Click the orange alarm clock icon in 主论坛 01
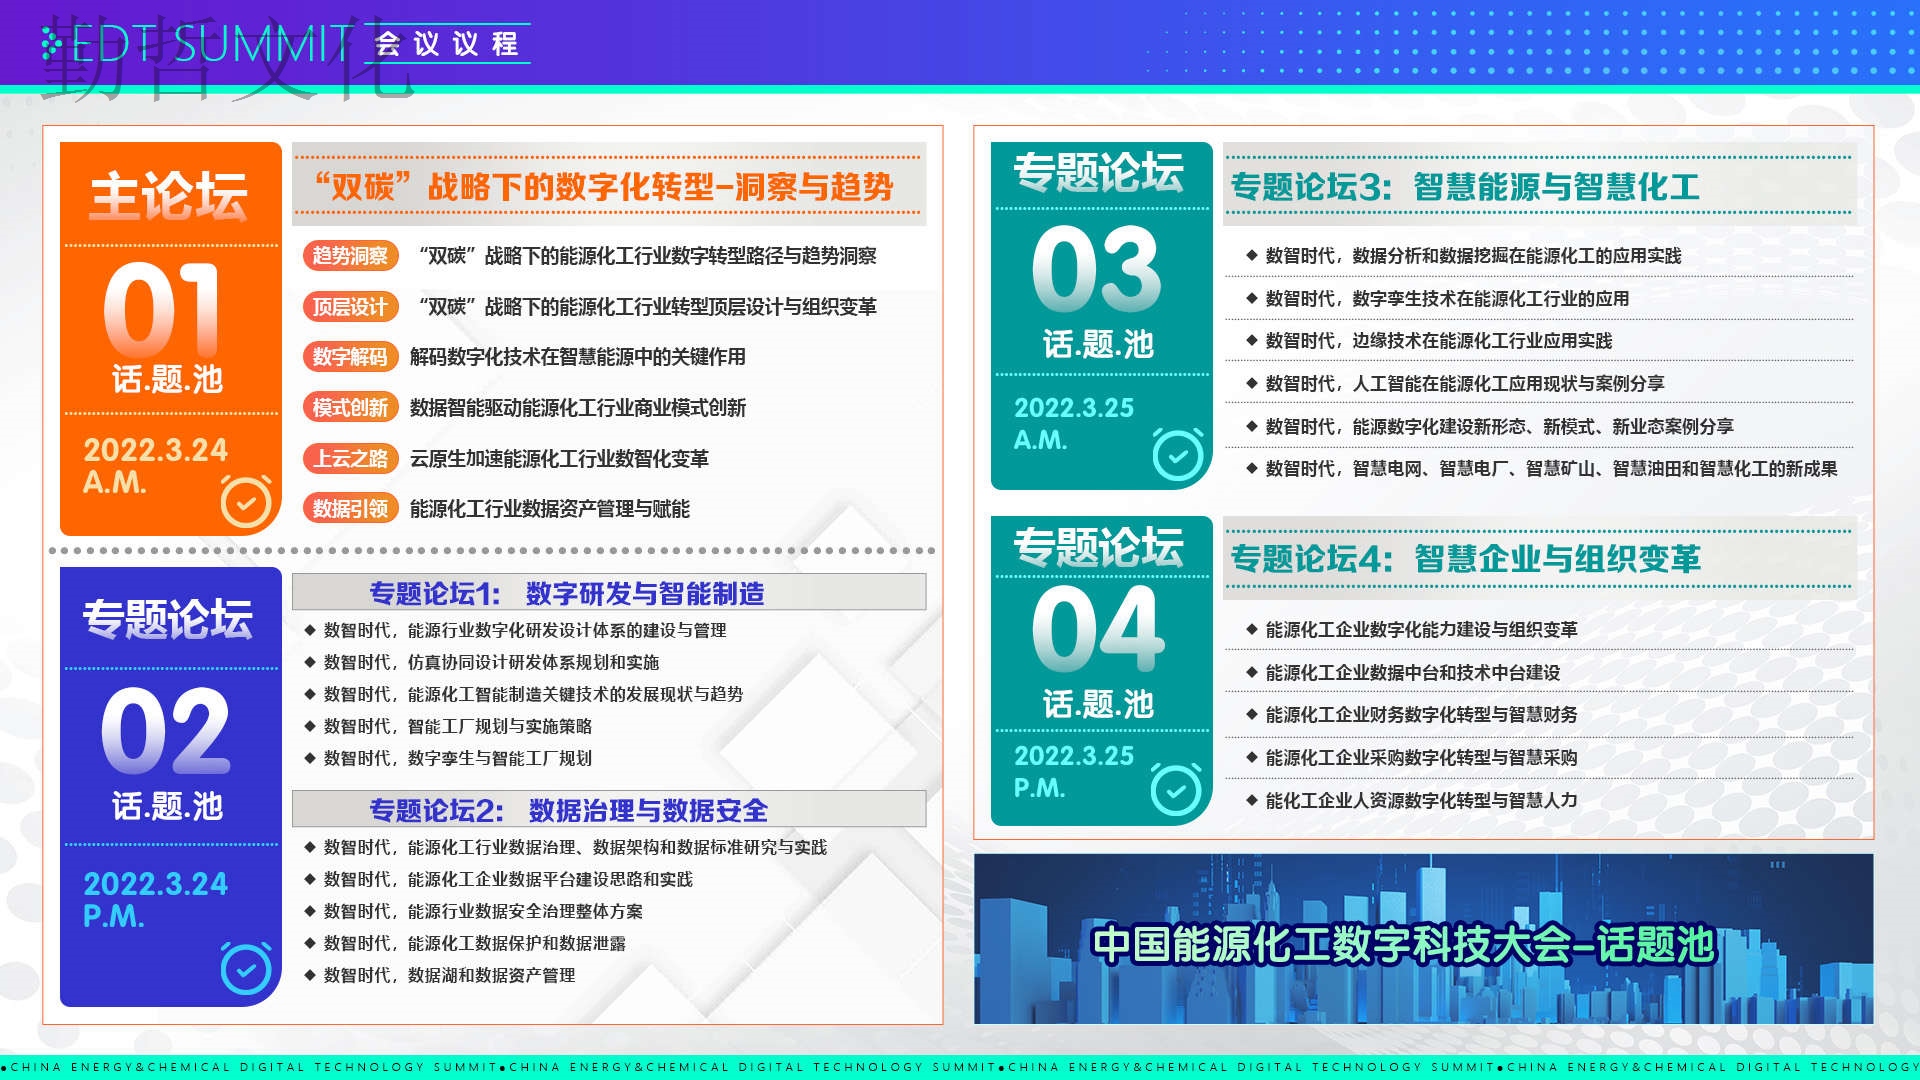 tap(246, 501)
